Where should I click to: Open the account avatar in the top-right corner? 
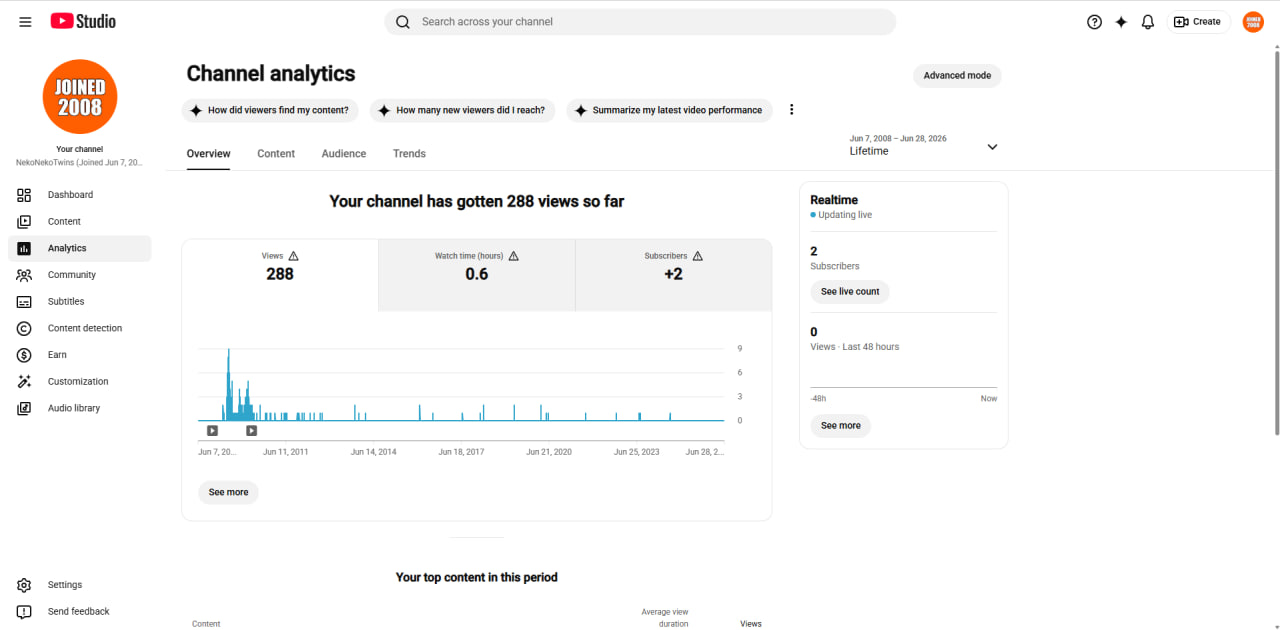pyautogui.click(x=1253, y=22)
